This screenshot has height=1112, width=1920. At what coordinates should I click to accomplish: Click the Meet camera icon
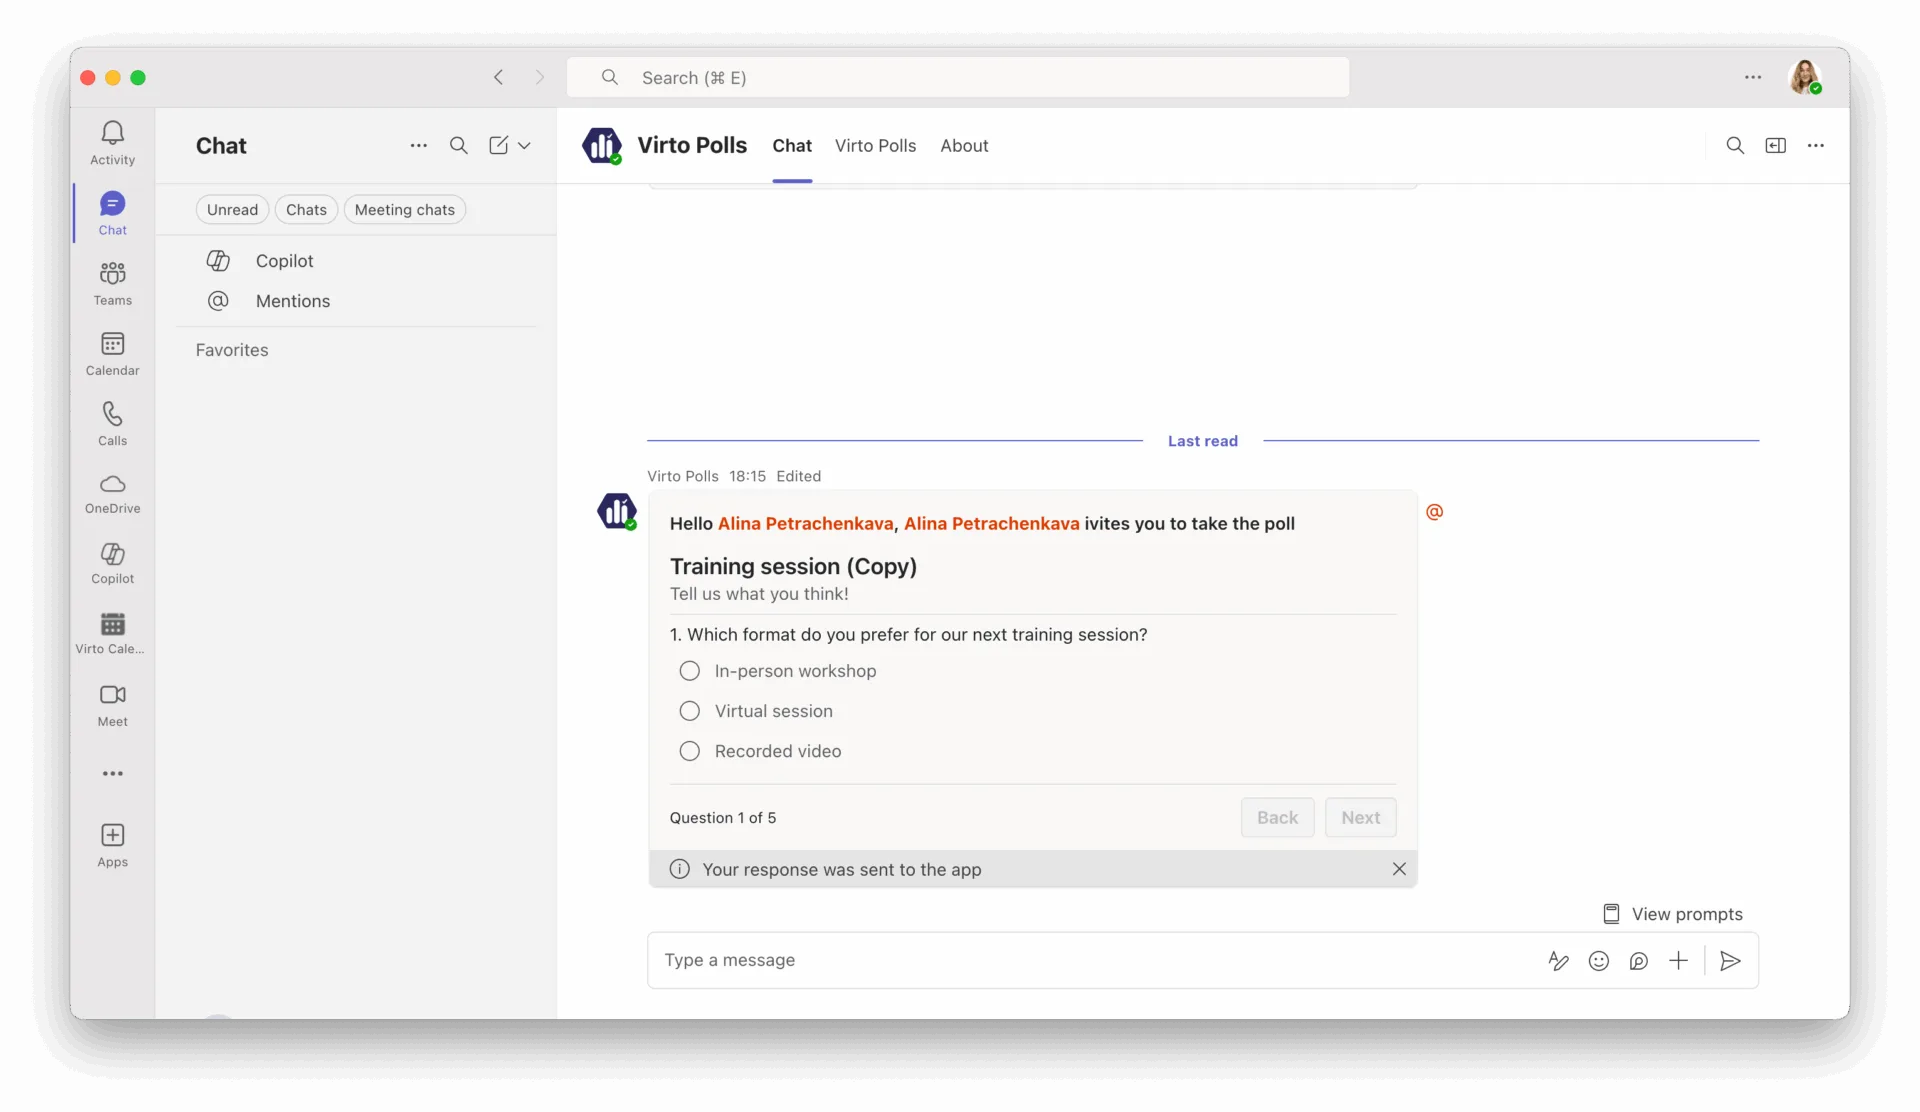click(112, 695)
